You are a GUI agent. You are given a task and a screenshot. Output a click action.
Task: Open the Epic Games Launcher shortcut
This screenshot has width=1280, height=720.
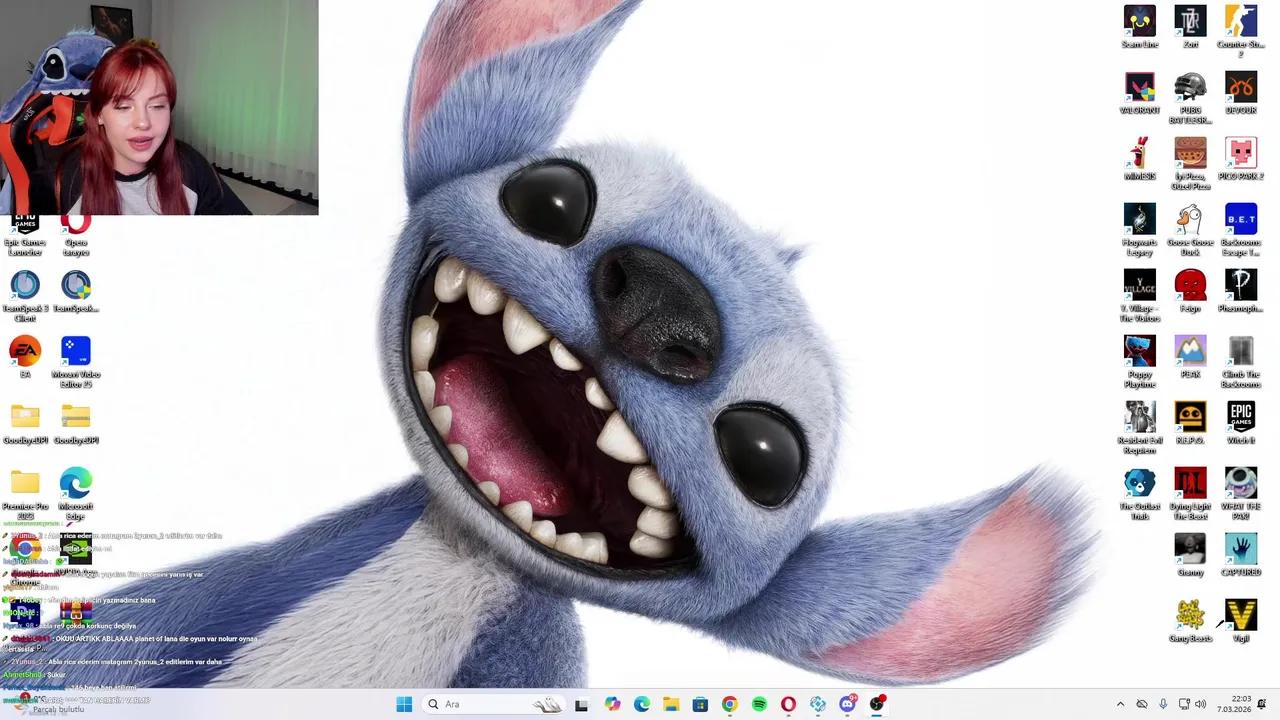pos(25,236)
